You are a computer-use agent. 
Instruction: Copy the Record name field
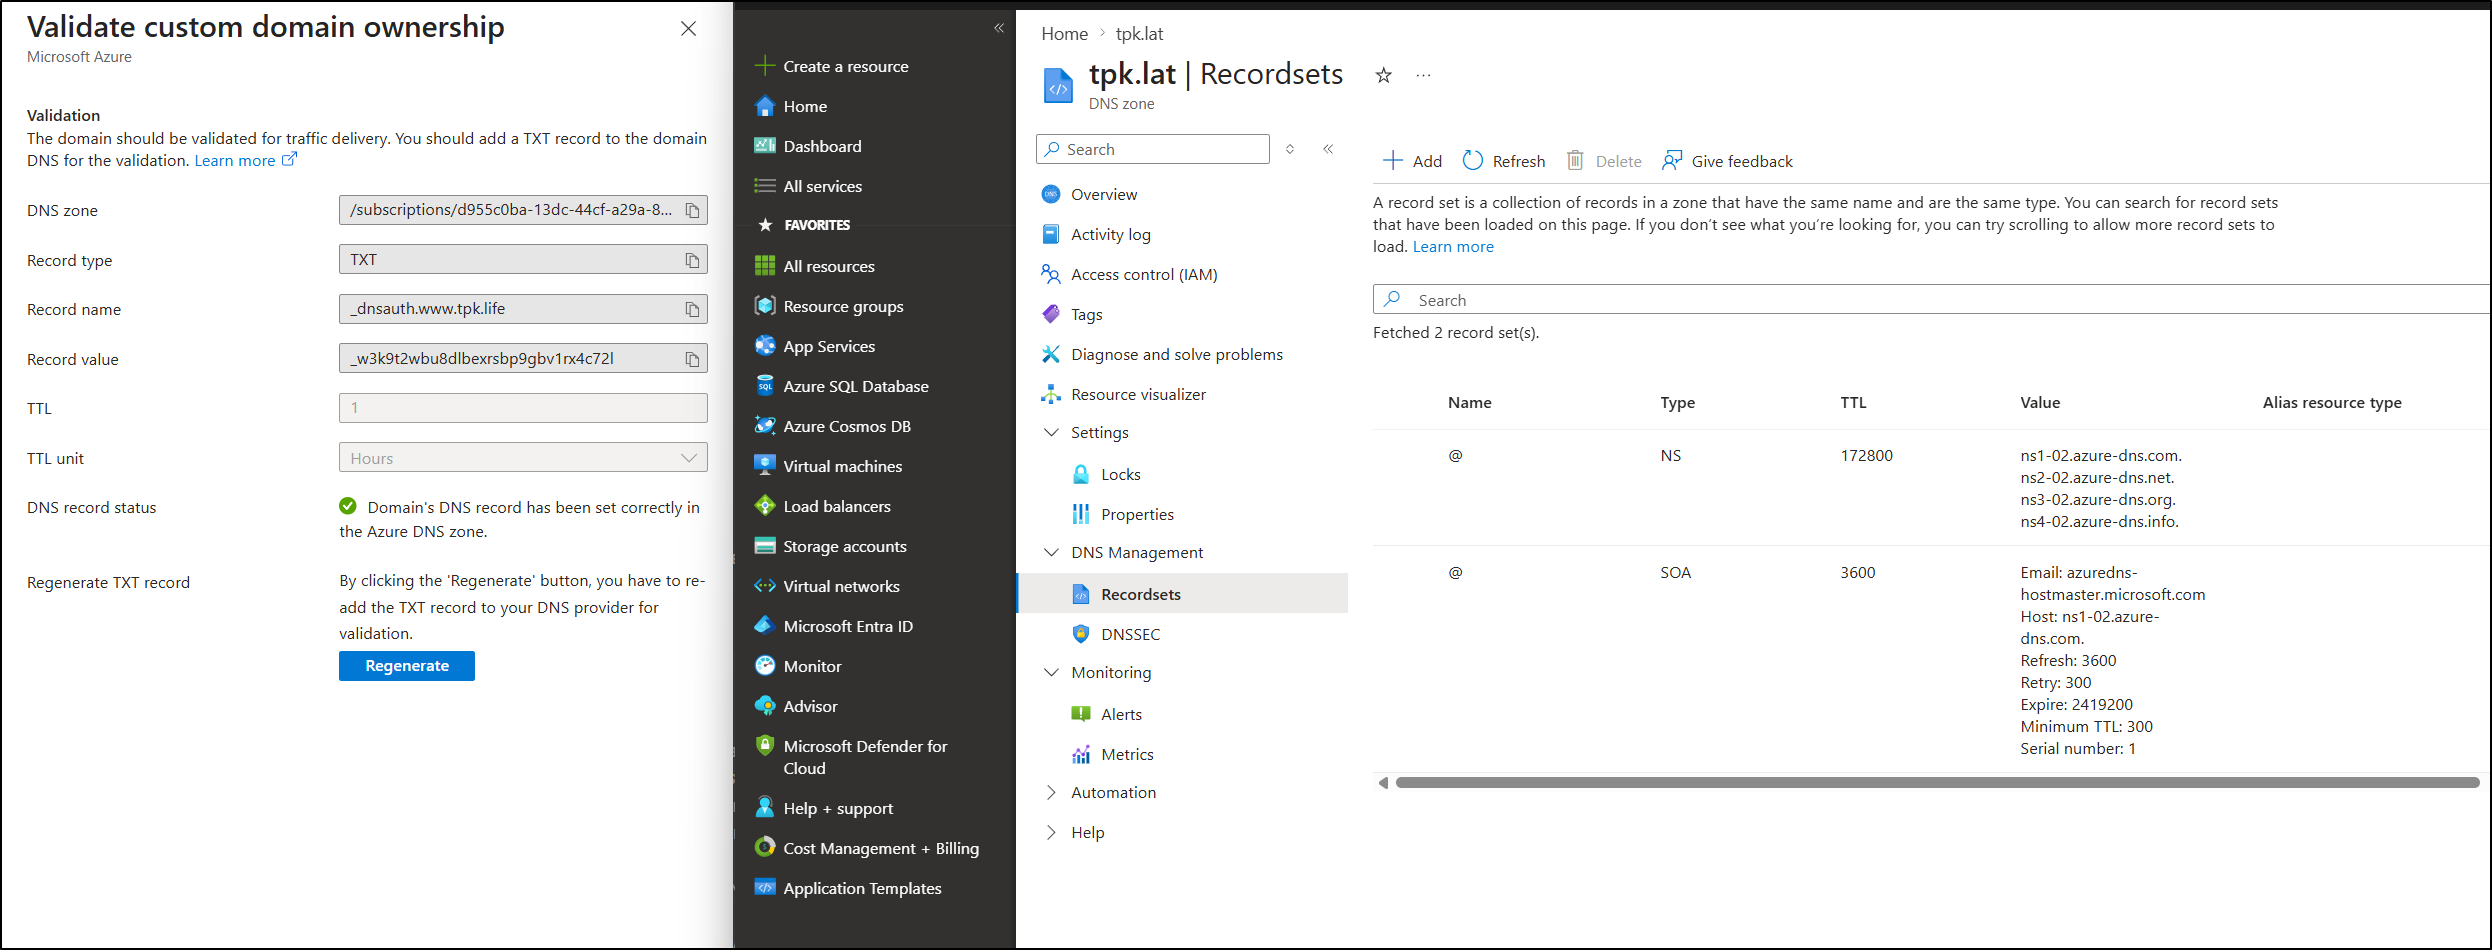692,310
